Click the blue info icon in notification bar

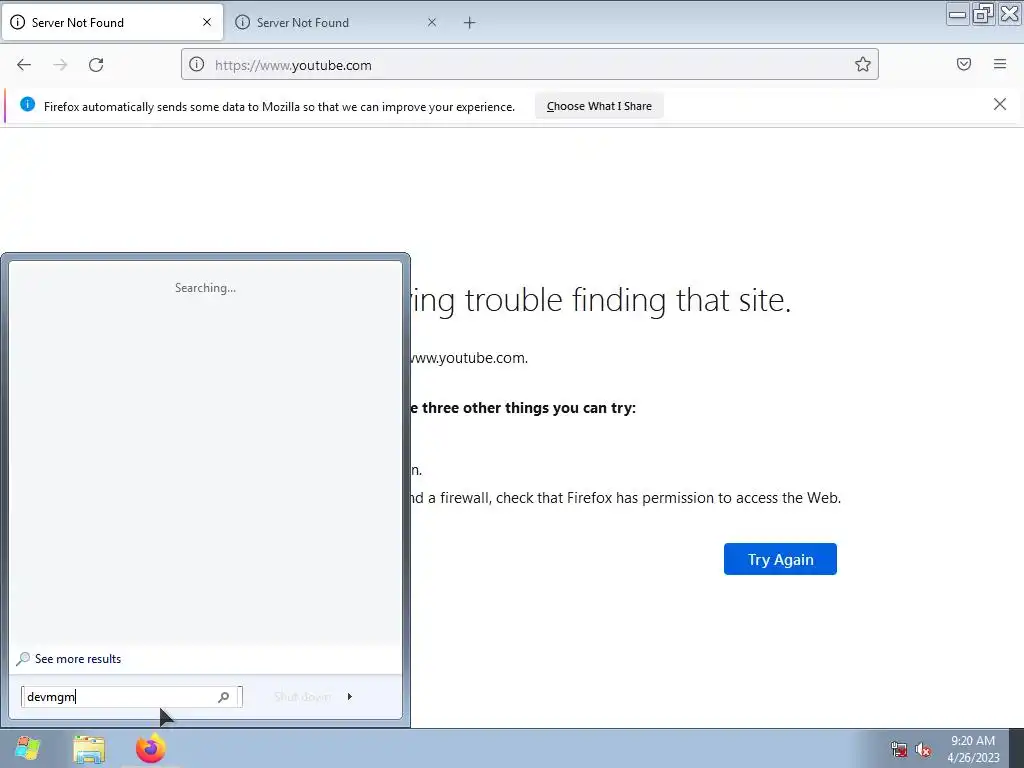point(27,104)
